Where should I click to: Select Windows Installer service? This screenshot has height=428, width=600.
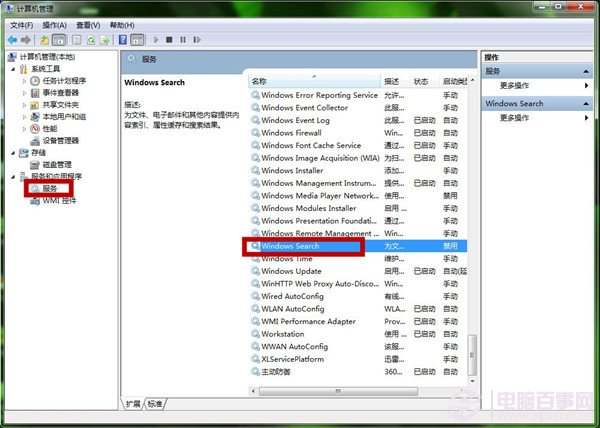[x=359, y=171]
